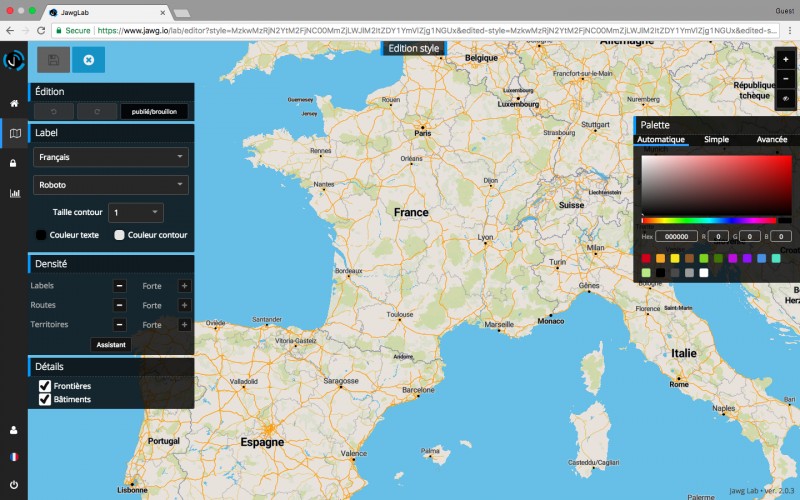This screenshot has height=500, width=800.
Task: Decrease Routes density with the minus button
Action: 119,305
